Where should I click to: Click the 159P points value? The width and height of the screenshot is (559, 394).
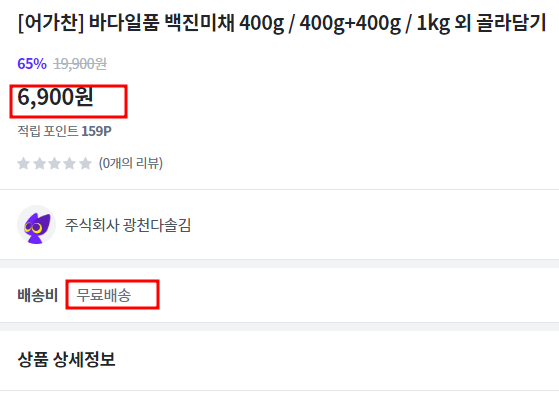[x=96, y=131]
